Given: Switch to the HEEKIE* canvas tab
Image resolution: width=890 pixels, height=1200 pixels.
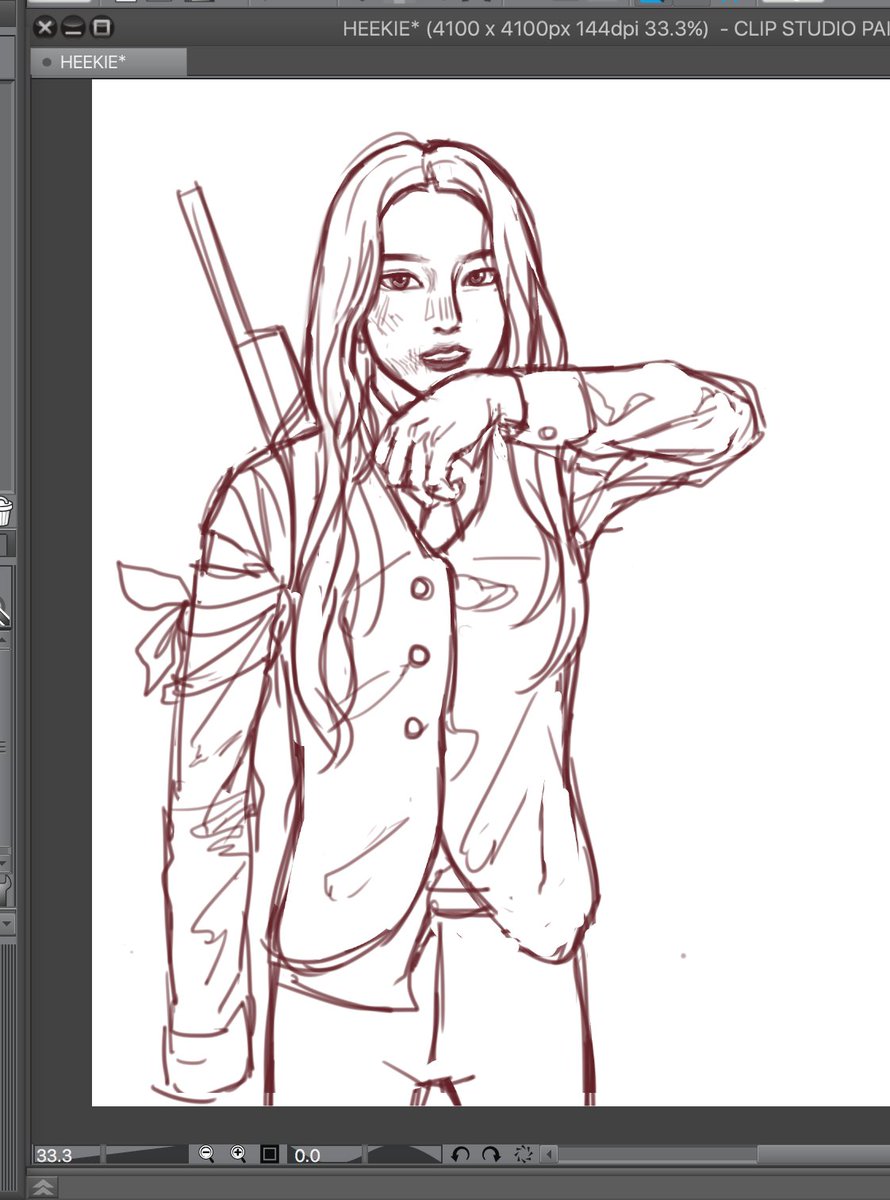Looking at the screenshot, I should point(110,62).
